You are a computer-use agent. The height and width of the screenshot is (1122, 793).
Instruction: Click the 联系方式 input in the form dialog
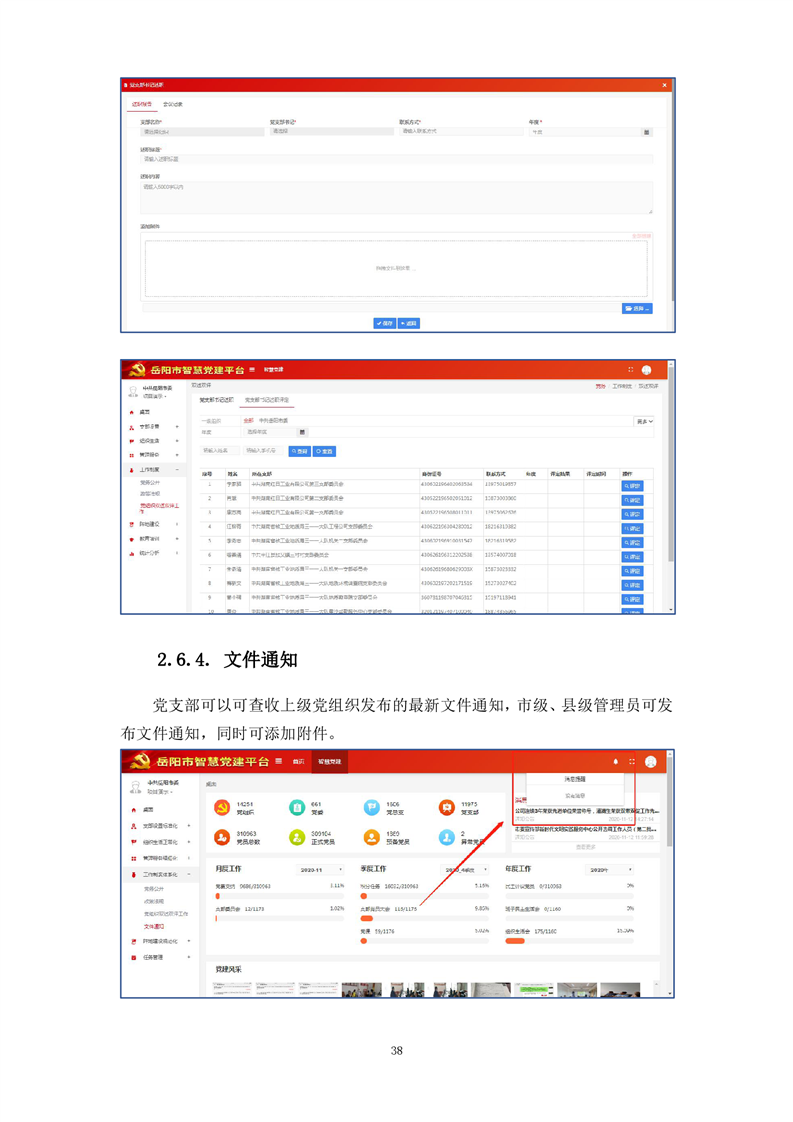pyautogui.click(x=461, y=132)
